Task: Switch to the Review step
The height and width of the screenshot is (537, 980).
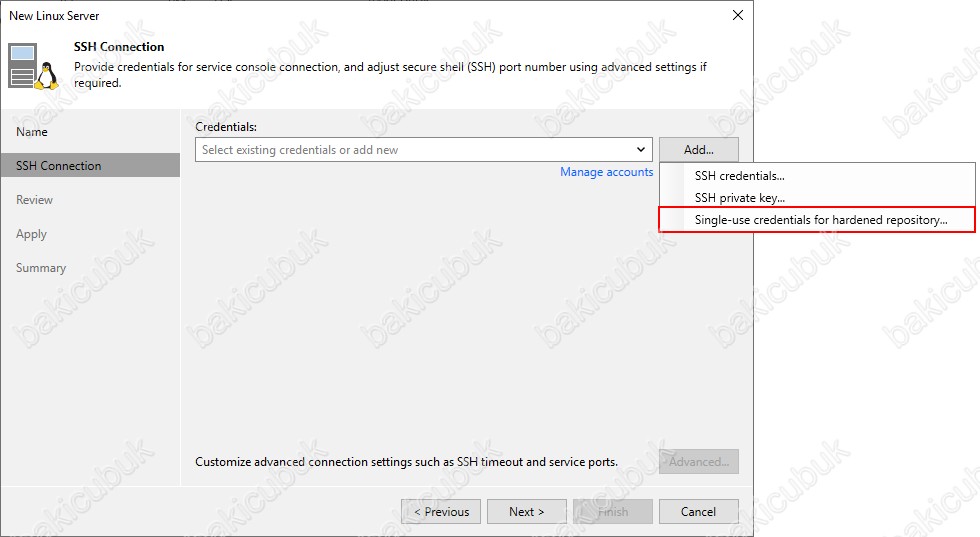Action: coord(35,200)
